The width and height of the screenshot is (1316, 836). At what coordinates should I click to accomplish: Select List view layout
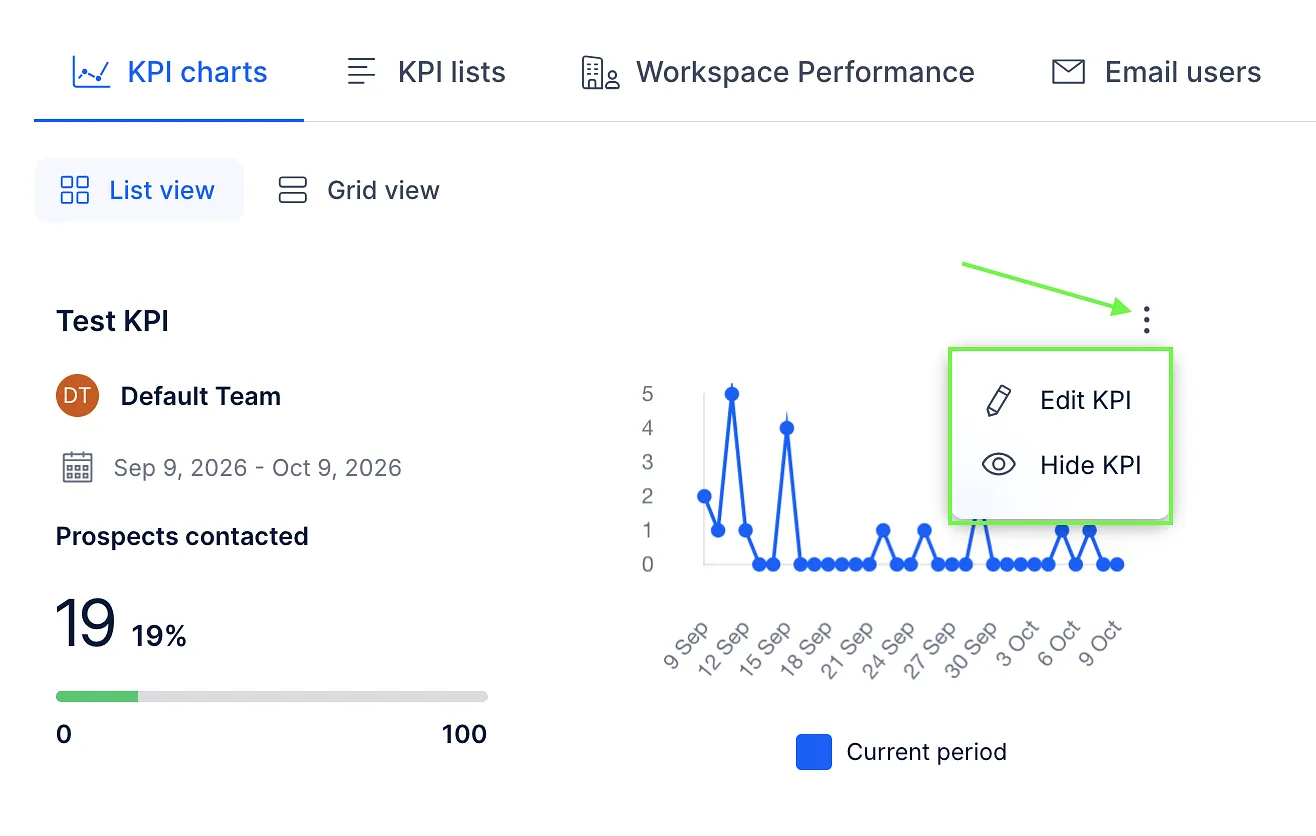pyautogui.click(x=139, y=190)
